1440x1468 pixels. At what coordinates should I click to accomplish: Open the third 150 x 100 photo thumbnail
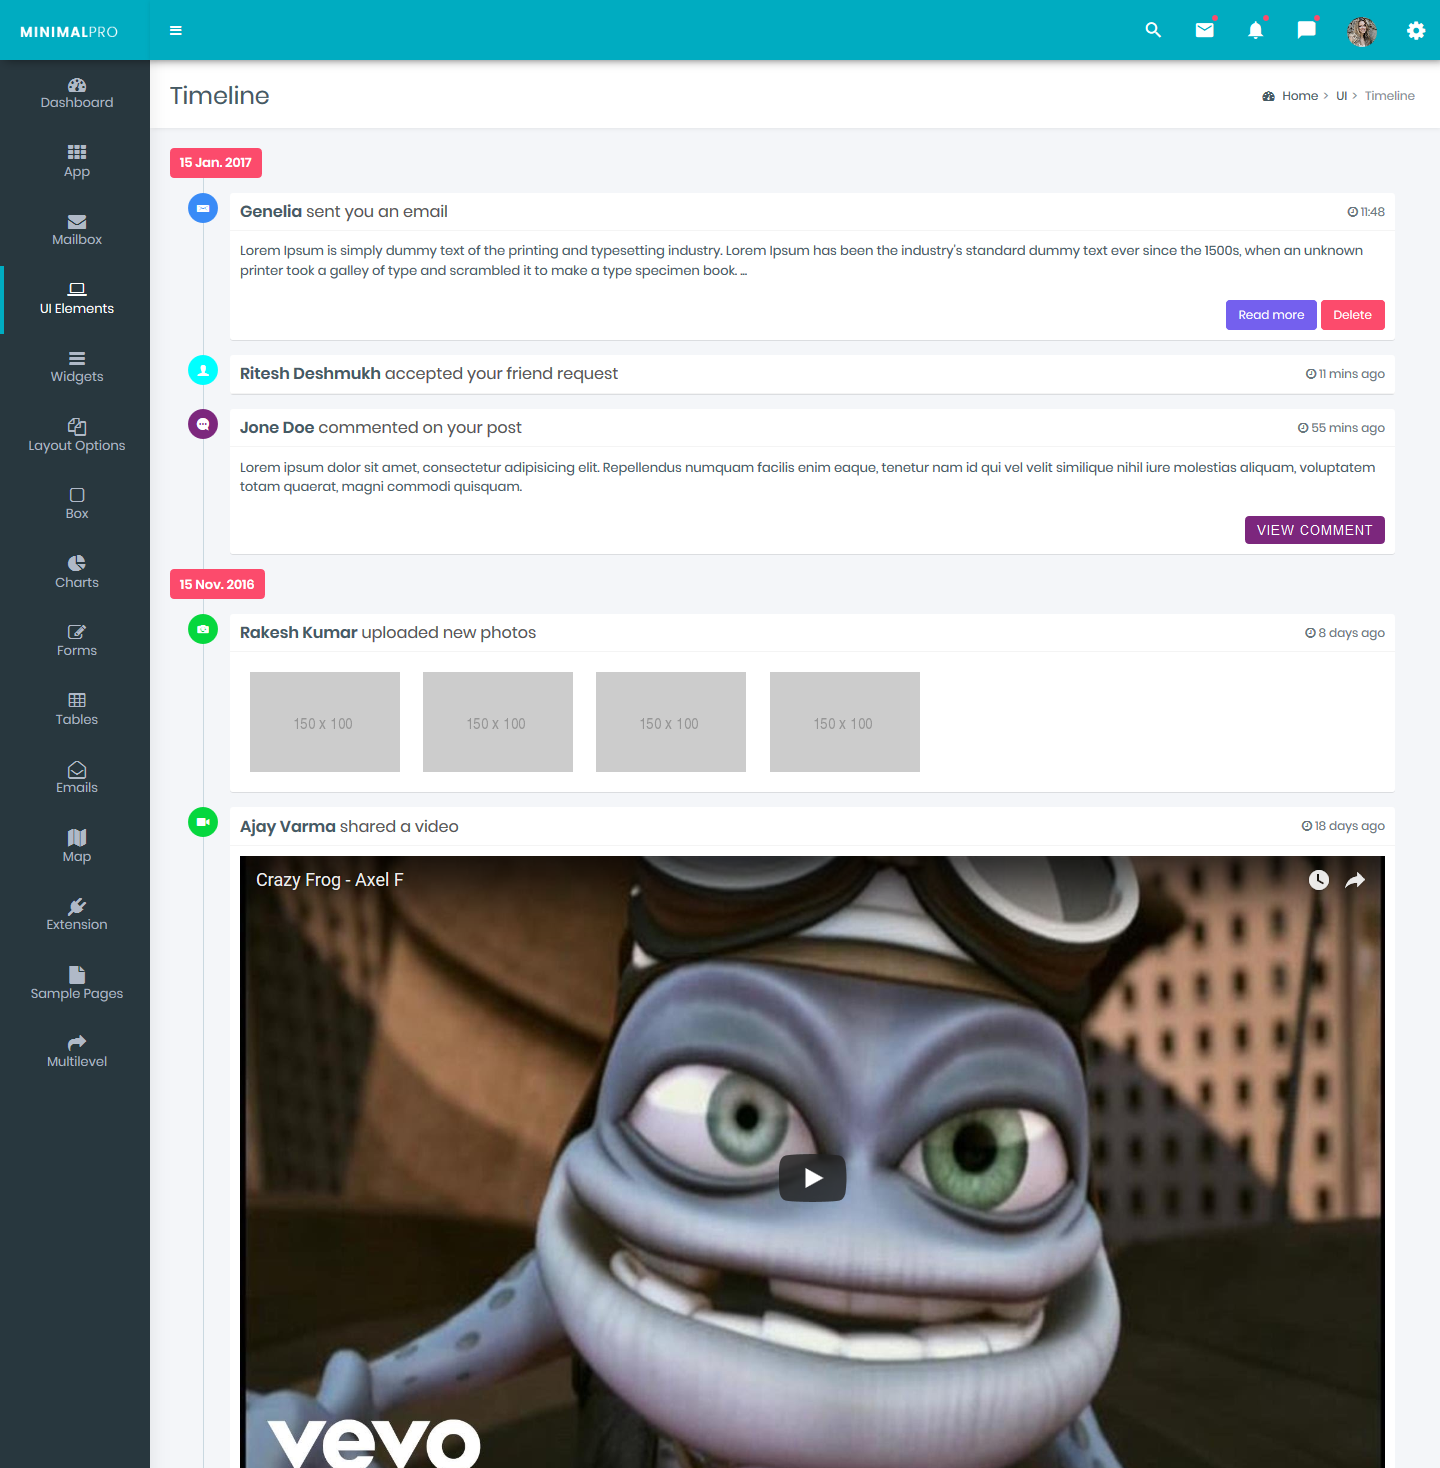[671, 722]
